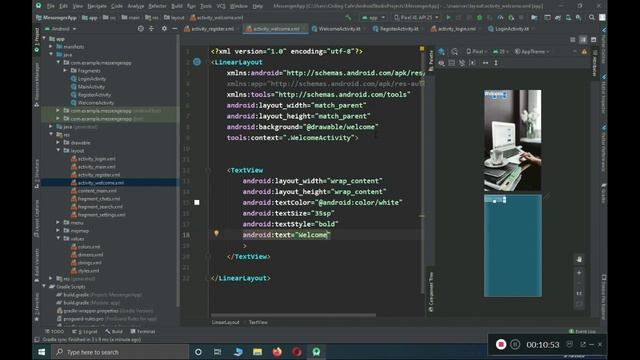
Task: Click project panel settings gear icon
Action: 164,29
